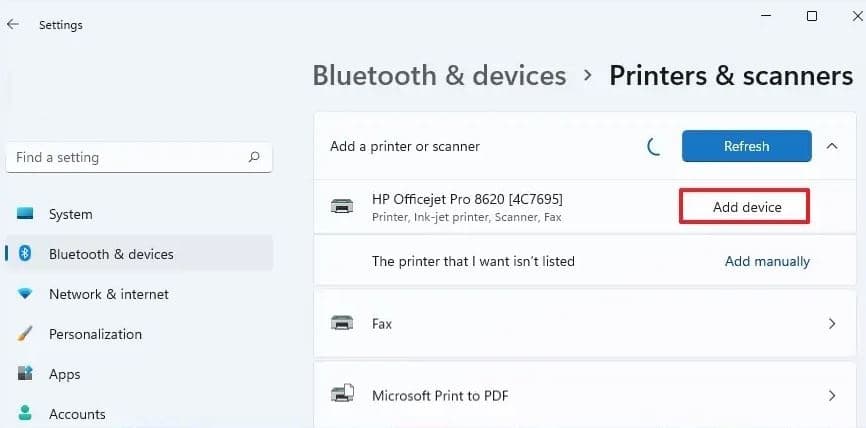Click the Personalization paintbrush icon
This screenshot has height=428, width=866.
click(26, 334)
